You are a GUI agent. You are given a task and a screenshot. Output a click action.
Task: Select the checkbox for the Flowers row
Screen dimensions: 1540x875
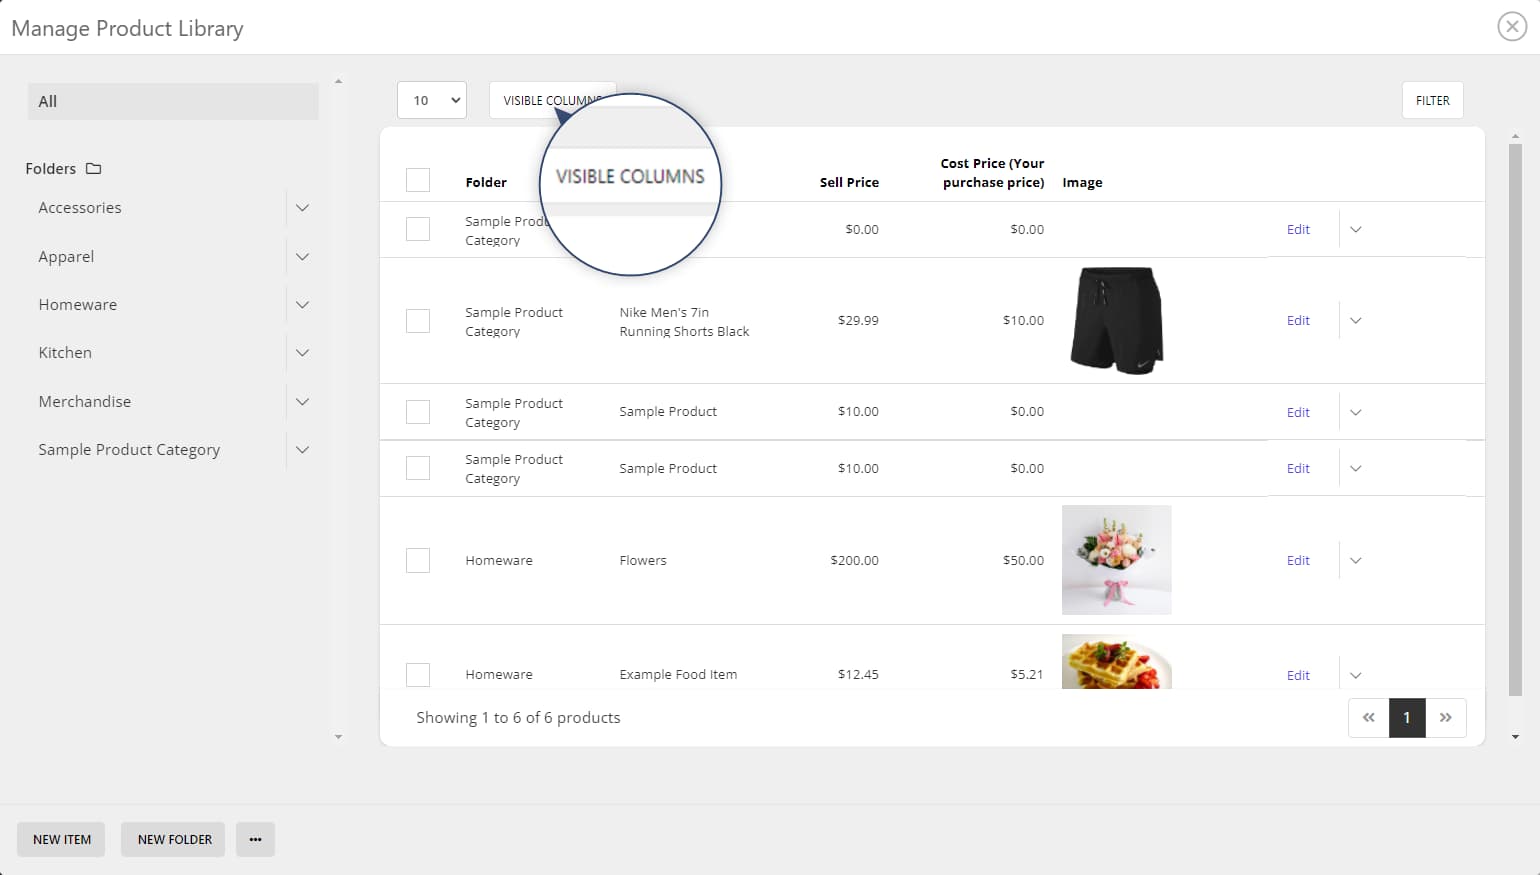tap(418, 560)
